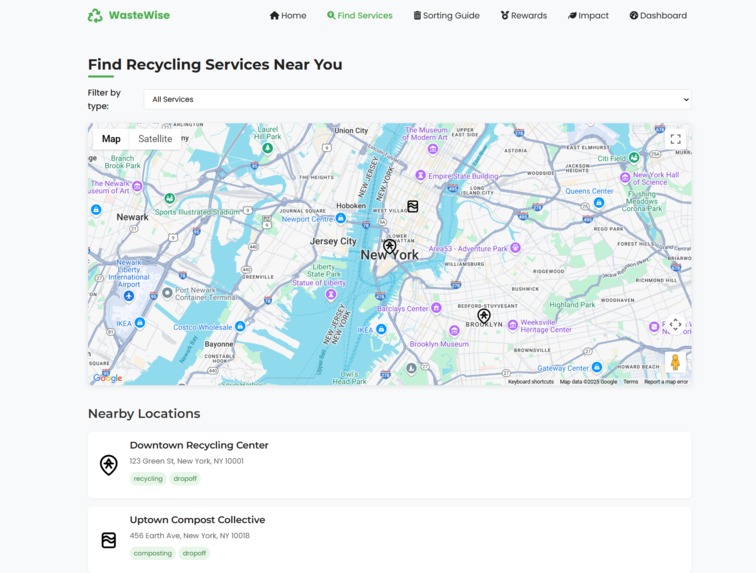Open the Google logo on the map

(x=108, y=378)
